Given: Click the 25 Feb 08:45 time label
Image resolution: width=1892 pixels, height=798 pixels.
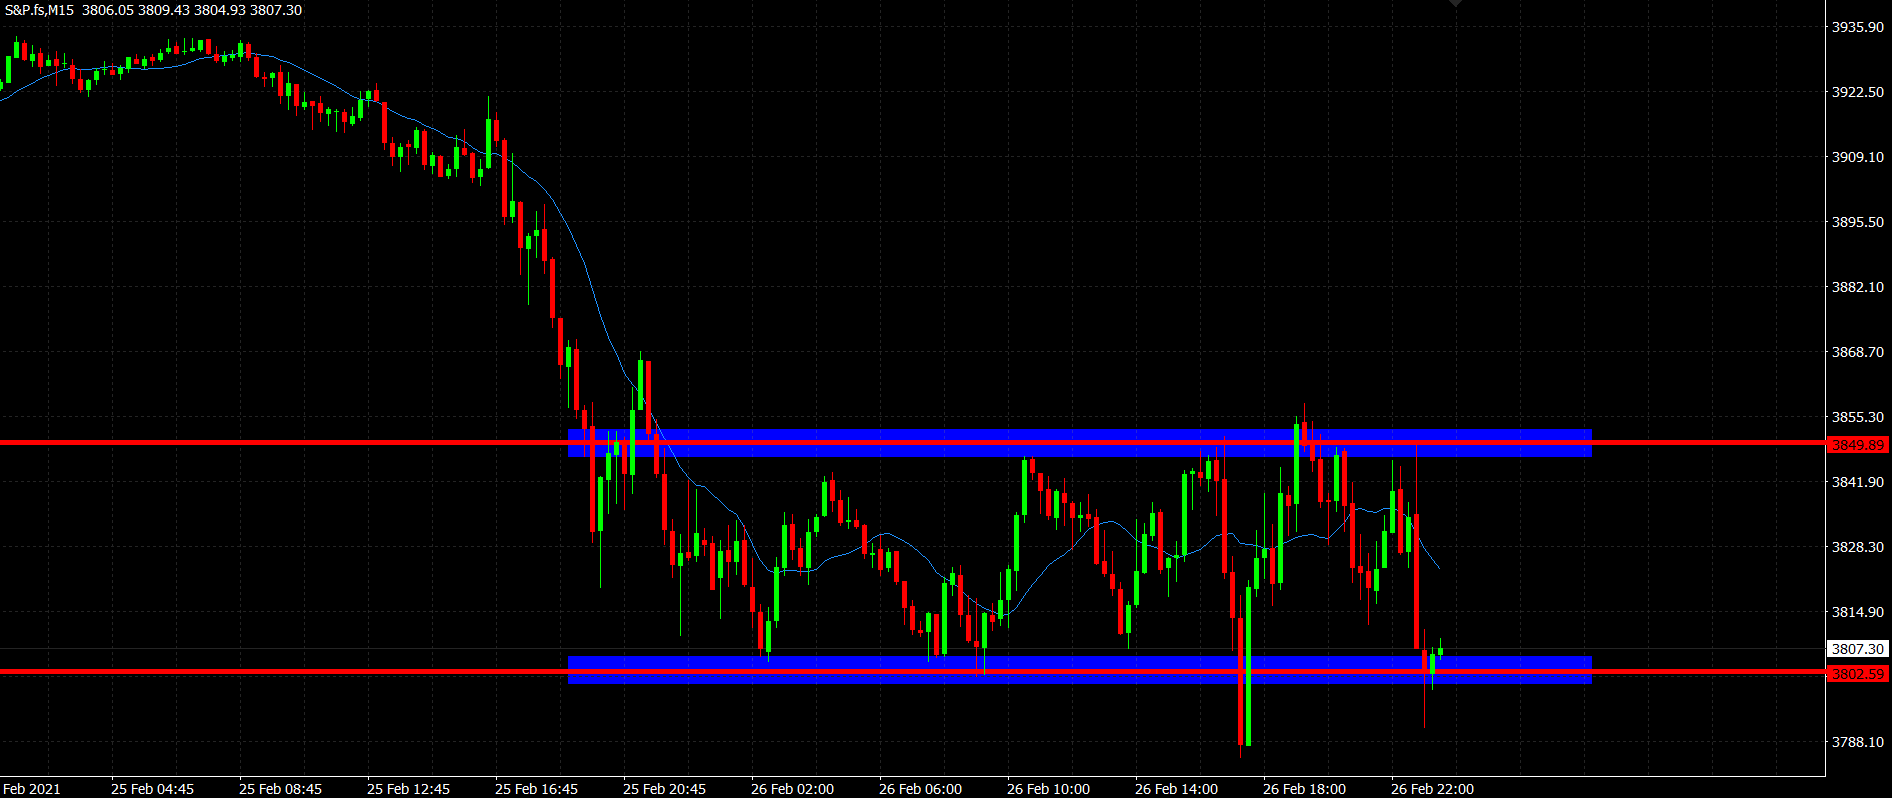Looking at the screenshot, I should 280,789.
